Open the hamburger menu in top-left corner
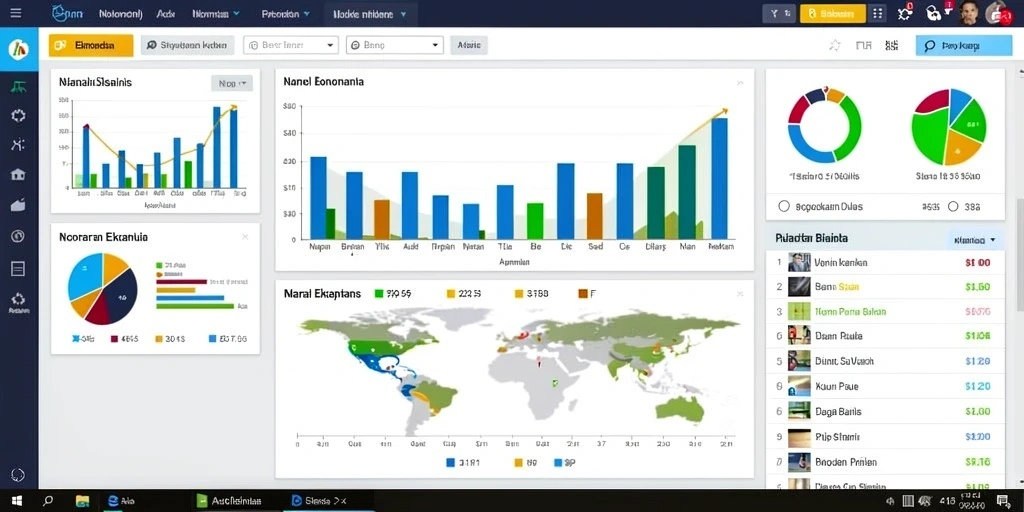 coord(16,13)
